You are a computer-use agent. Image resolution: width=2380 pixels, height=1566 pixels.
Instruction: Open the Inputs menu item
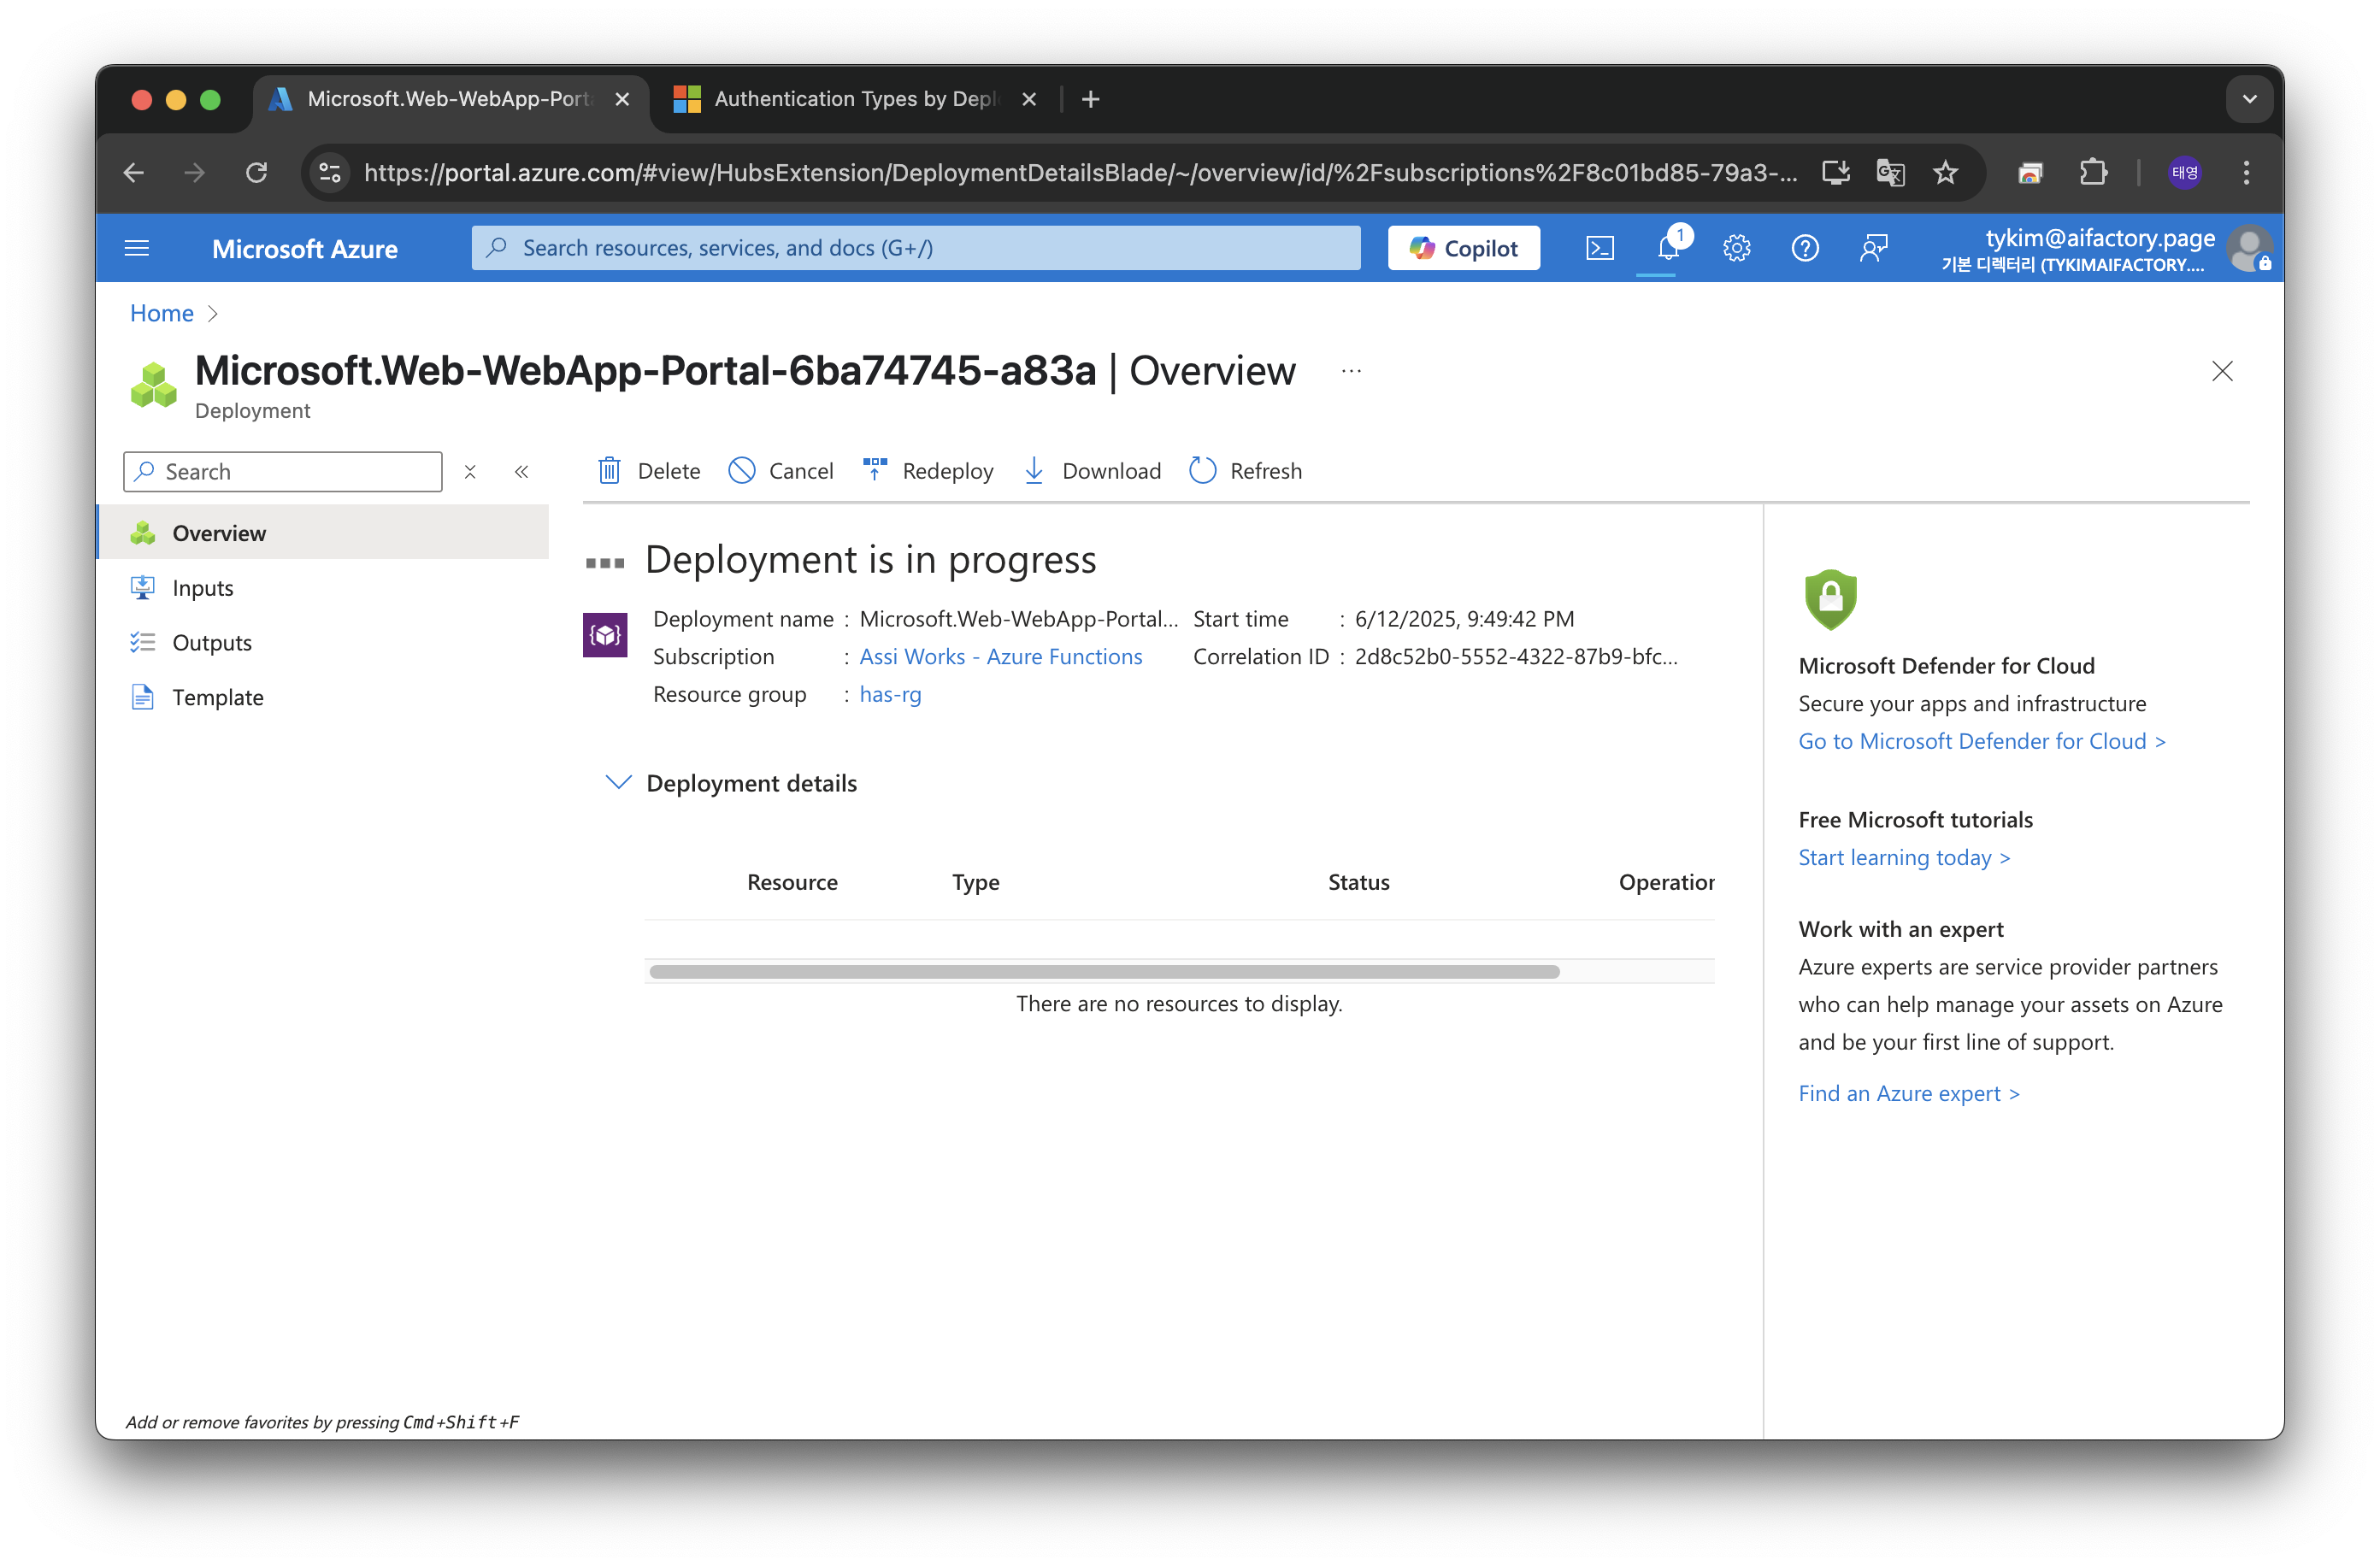pos(203,588)
